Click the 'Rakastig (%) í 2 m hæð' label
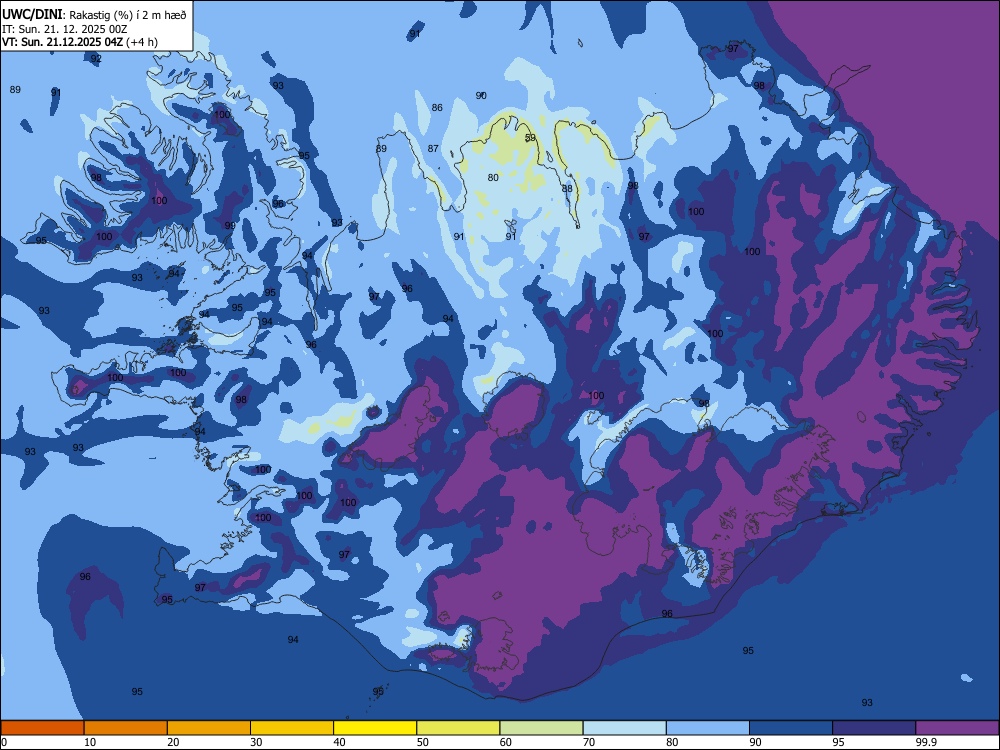The height and width of the screenshot is (750, 1000). click(x=128, y=15)
